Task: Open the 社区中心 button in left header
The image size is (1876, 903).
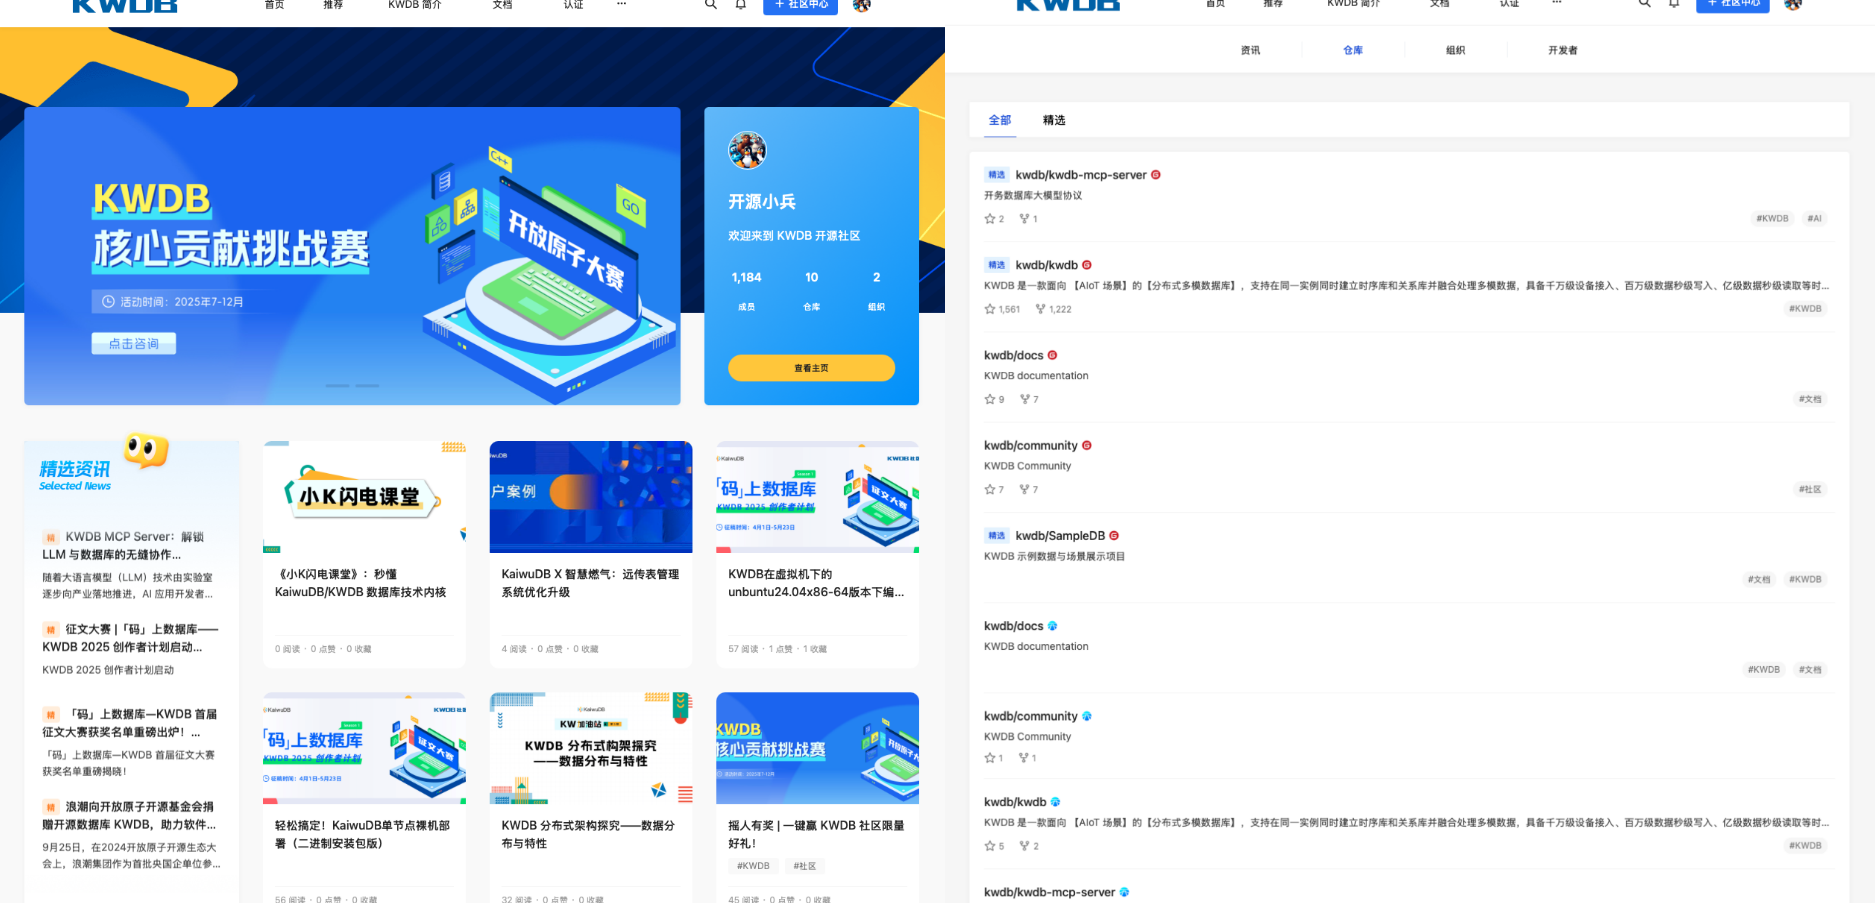Action: 800,6
